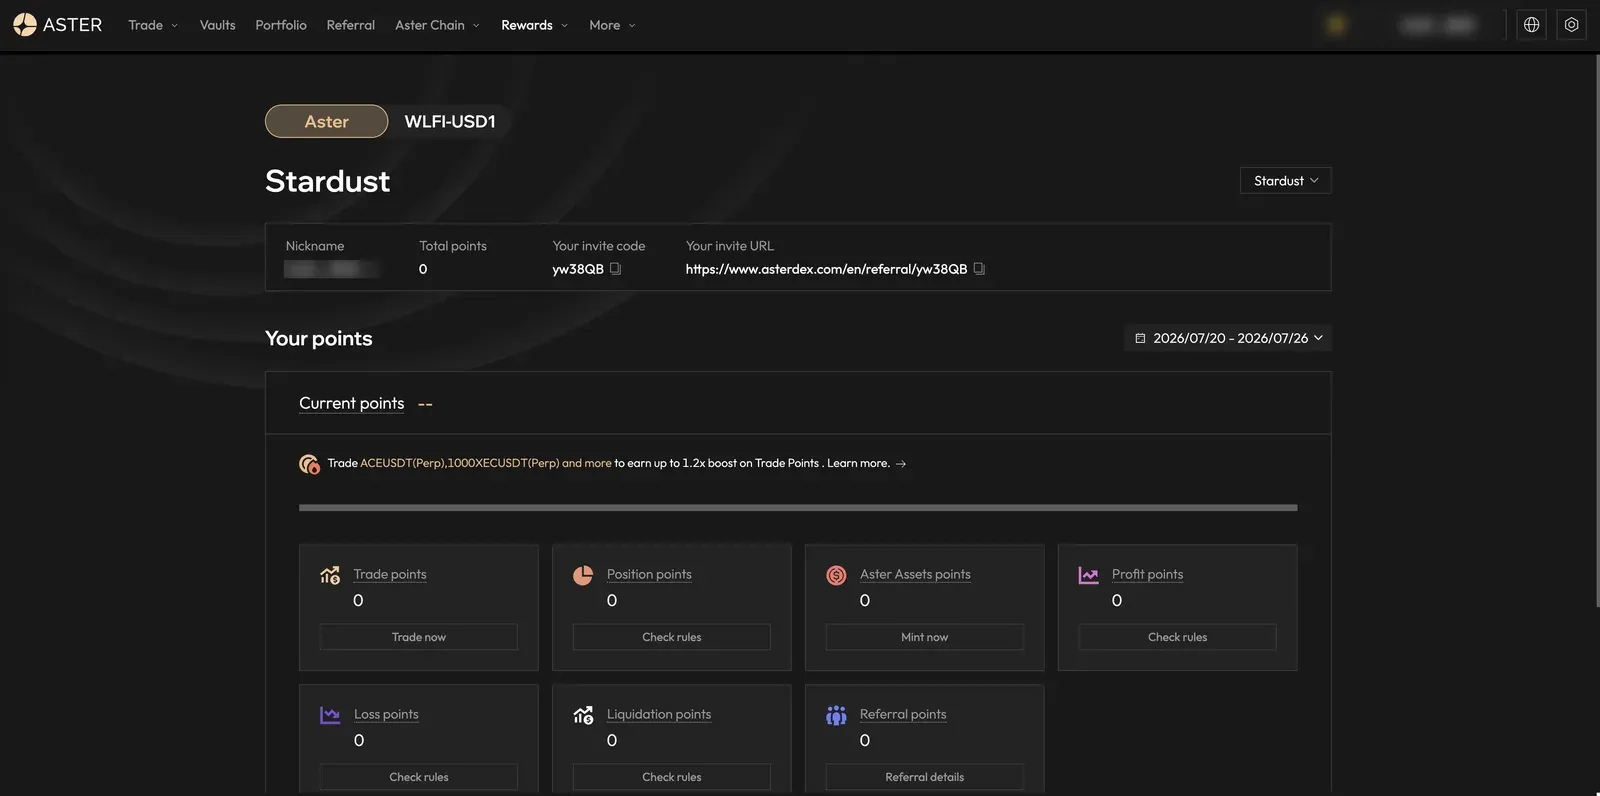Click the blurred coin icon in the header
Image resolution: width=1600 pixels, height=796 pixels.
point(1336,25)
